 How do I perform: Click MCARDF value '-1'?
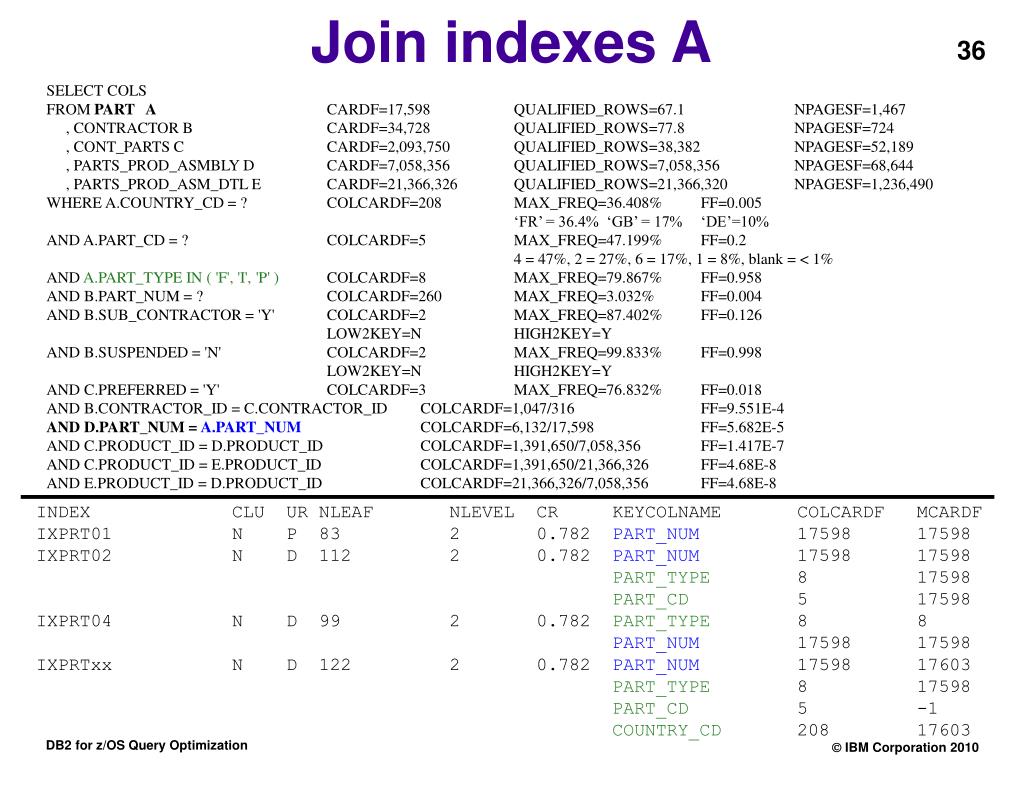click(x=927, y=709)
